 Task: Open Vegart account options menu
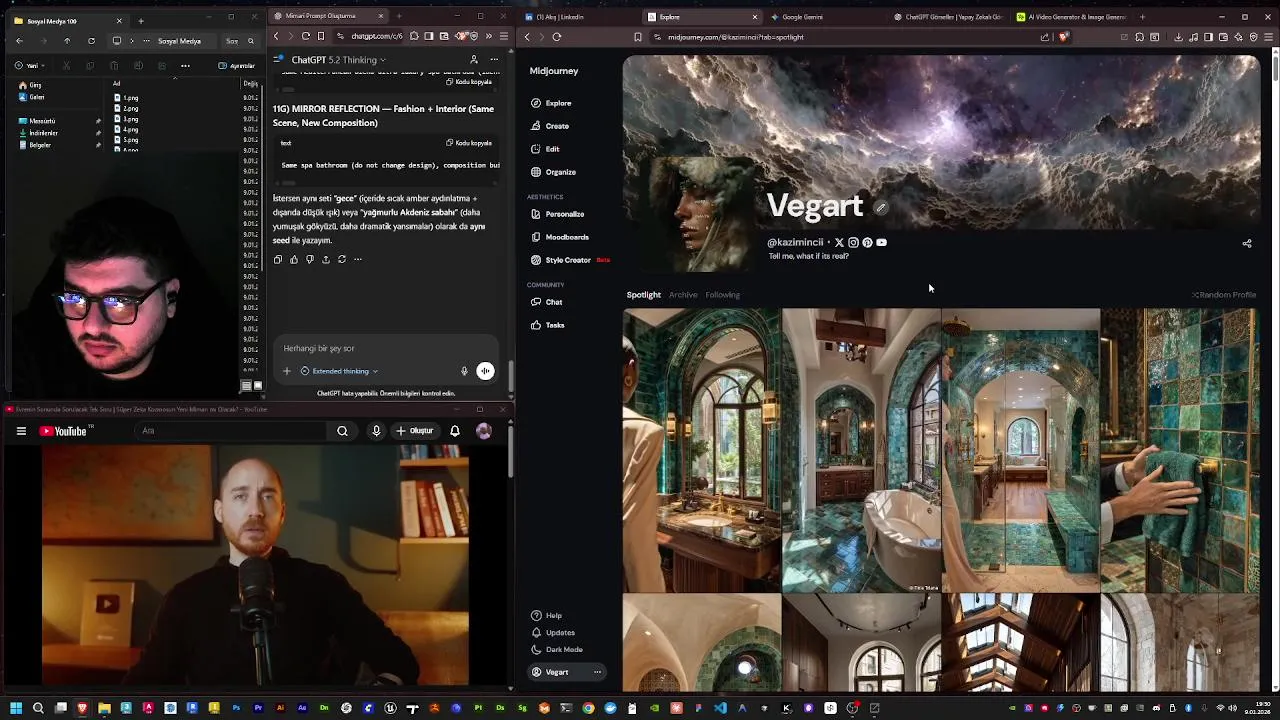597,672
